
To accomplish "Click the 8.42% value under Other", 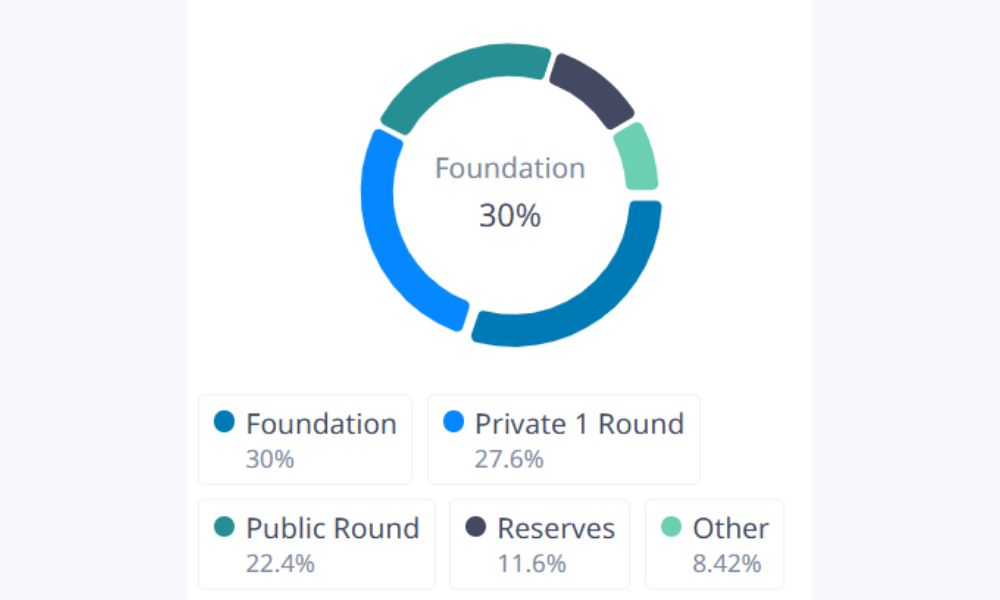I will 727,563.
